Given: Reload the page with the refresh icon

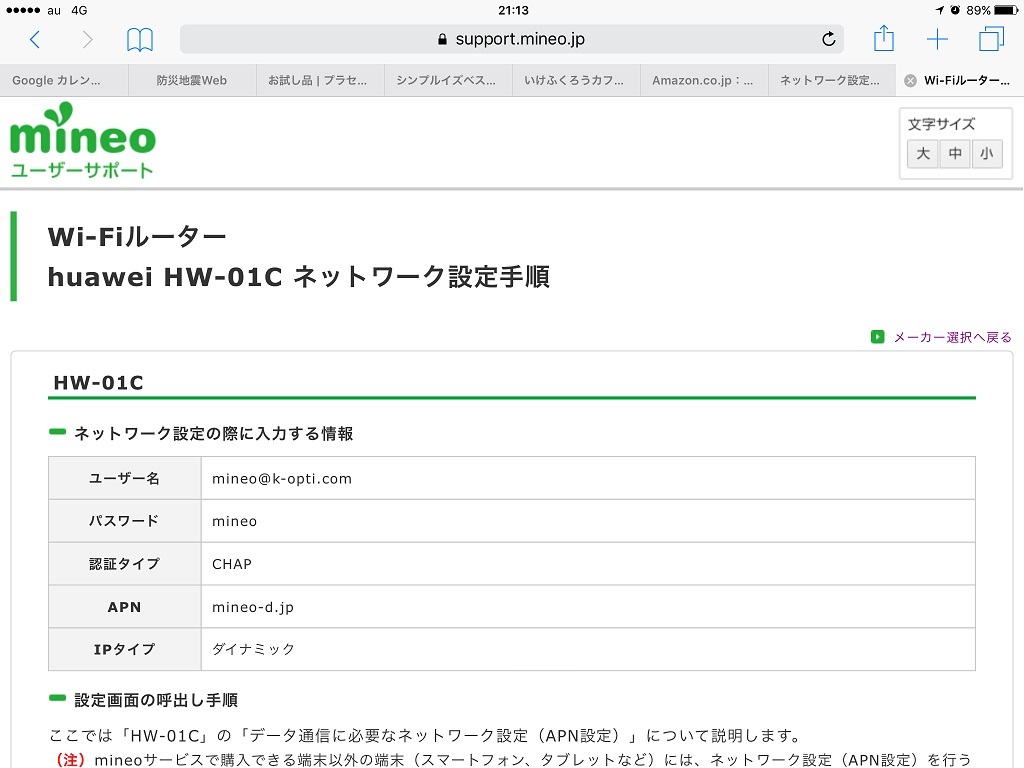Looking at the screenshot, I should 828,39.
